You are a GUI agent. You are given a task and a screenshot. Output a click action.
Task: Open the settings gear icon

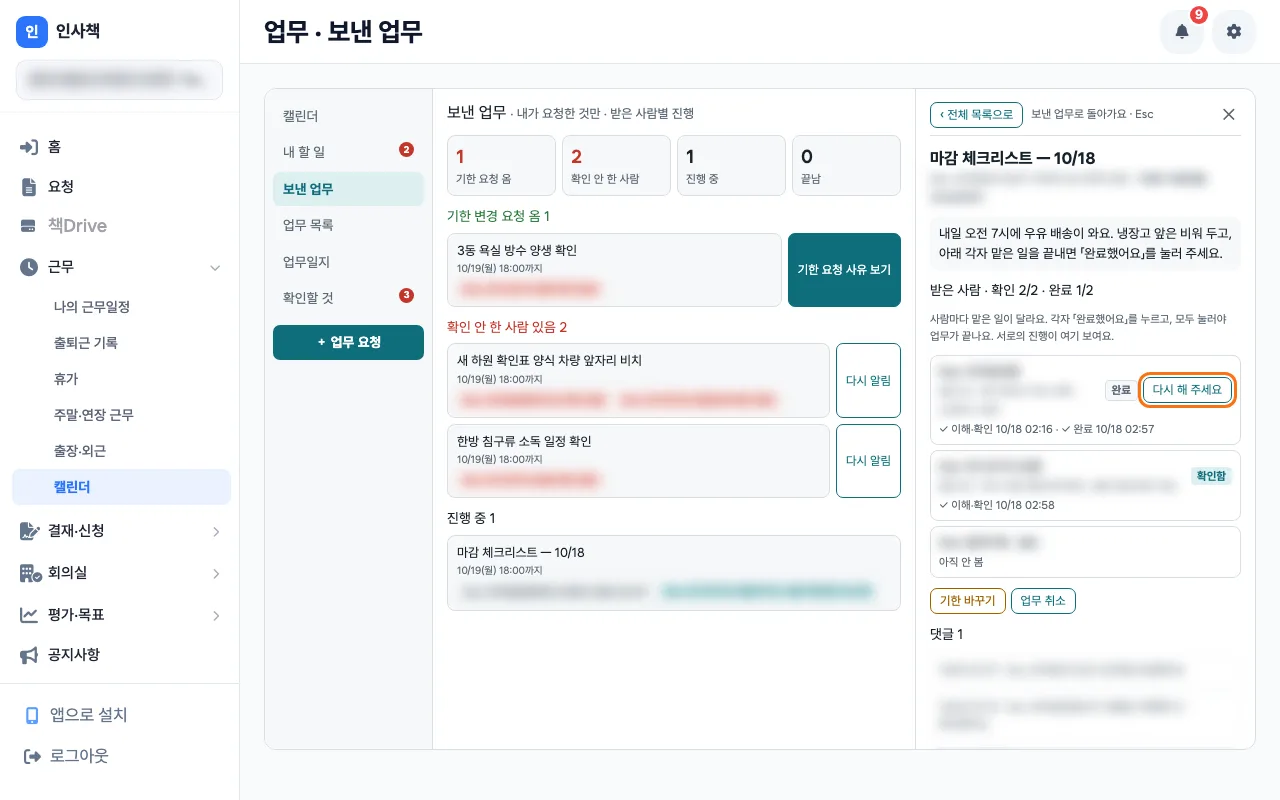point(1234,32)
